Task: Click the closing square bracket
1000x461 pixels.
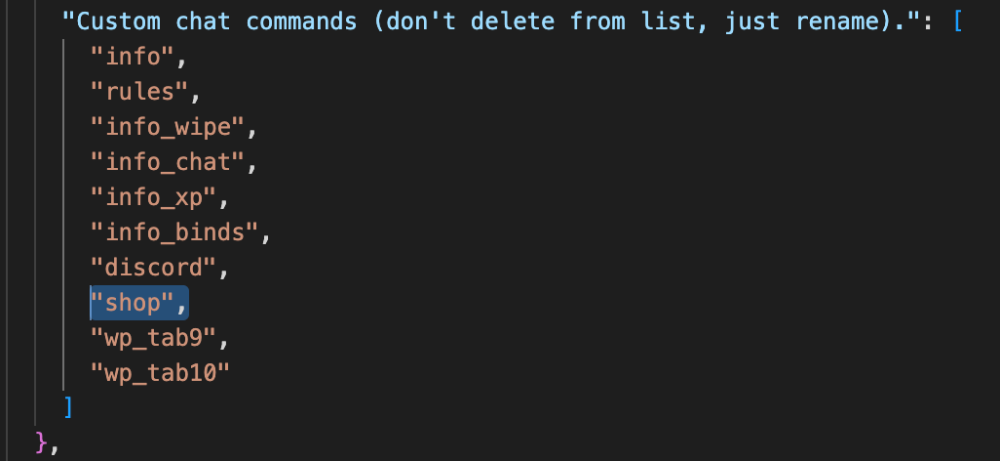Action: (x=68, y=407)
